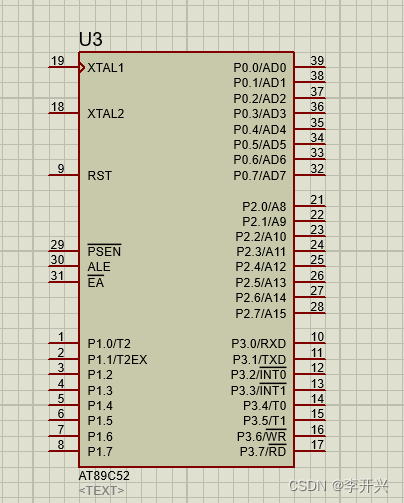
Task: Click the P0.0/AD0 pin label
Action: click(260, 68)
